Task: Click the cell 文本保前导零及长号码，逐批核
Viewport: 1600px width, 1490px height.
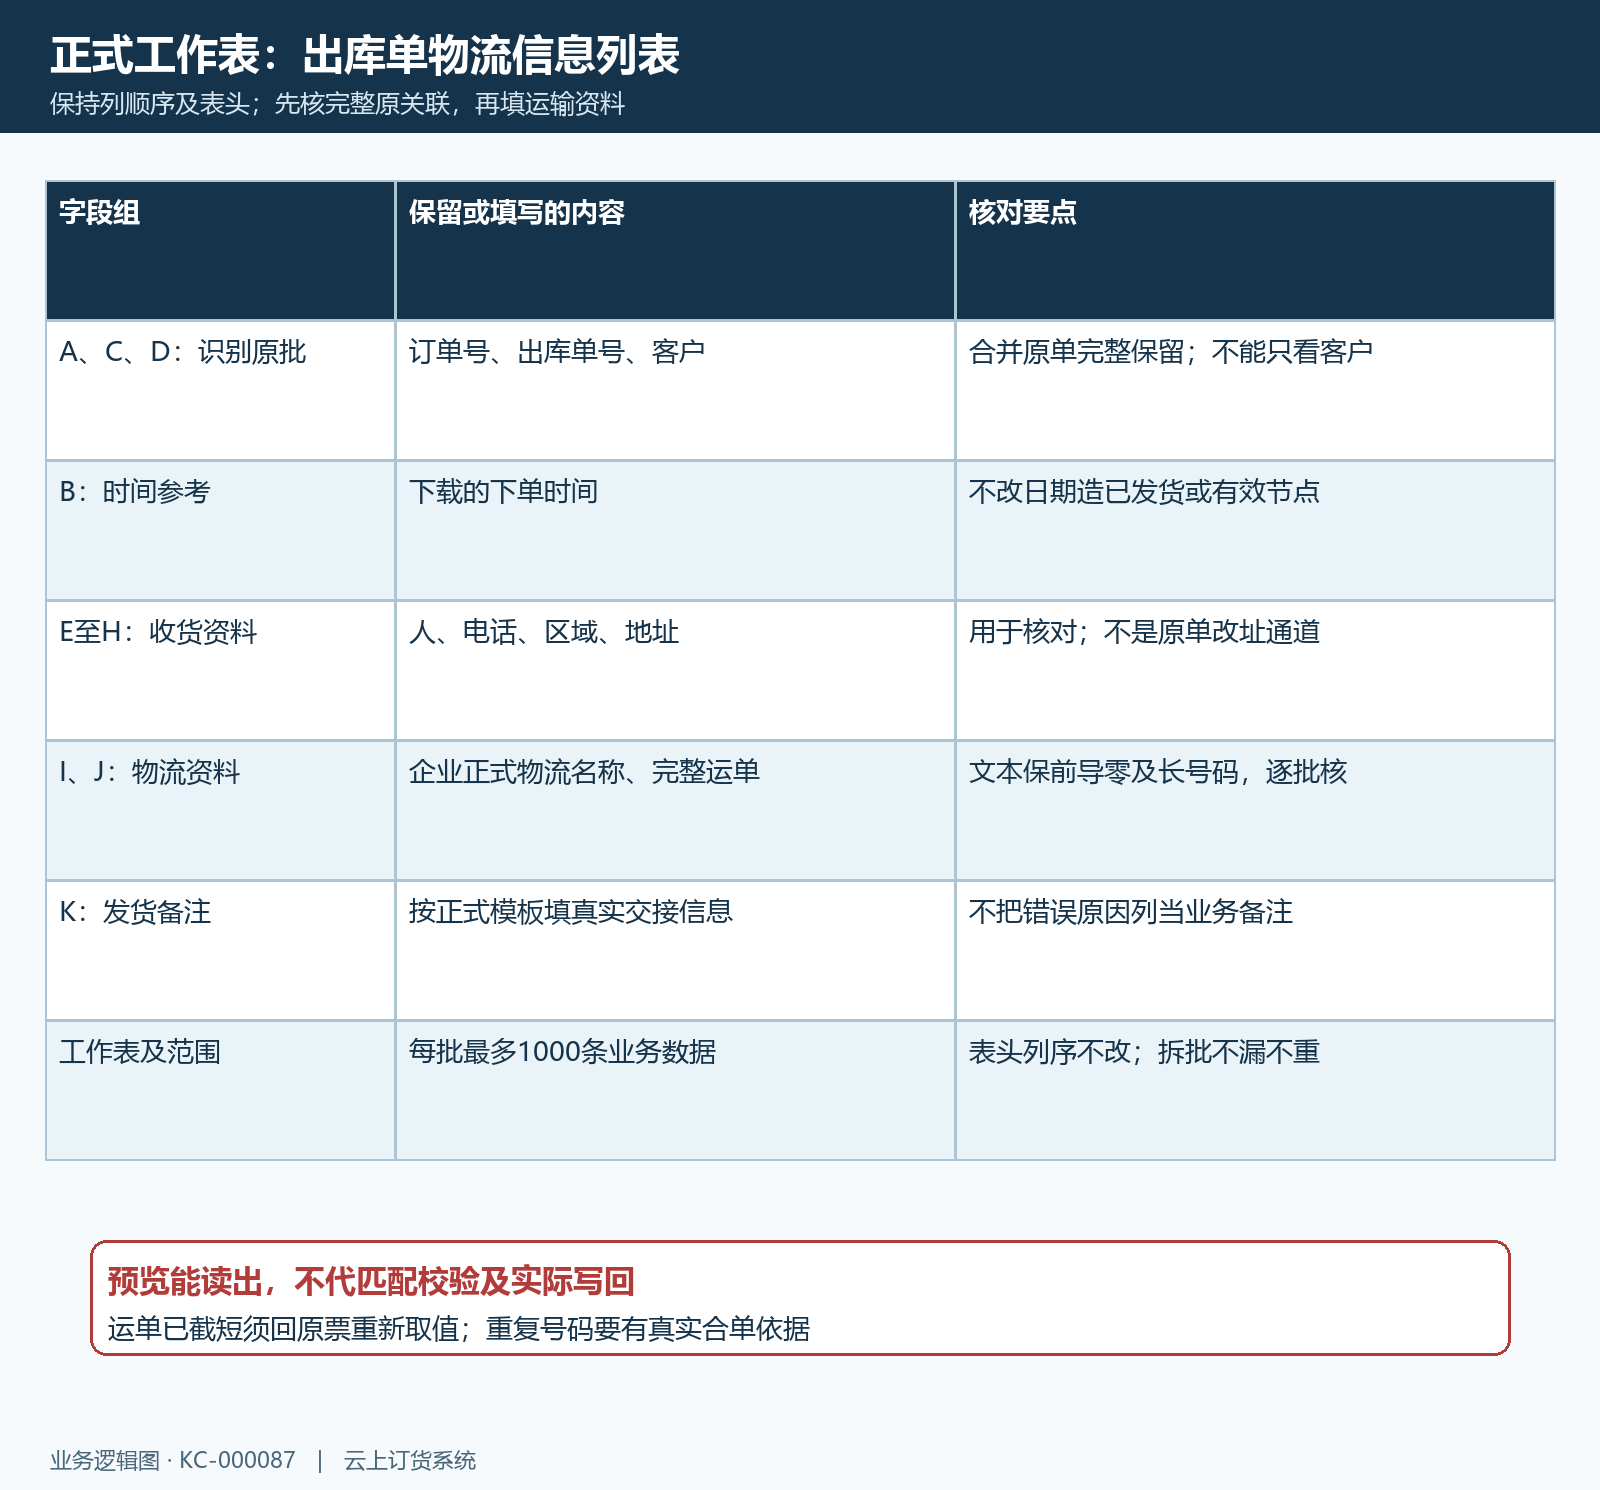Action: coord(1255,811)
